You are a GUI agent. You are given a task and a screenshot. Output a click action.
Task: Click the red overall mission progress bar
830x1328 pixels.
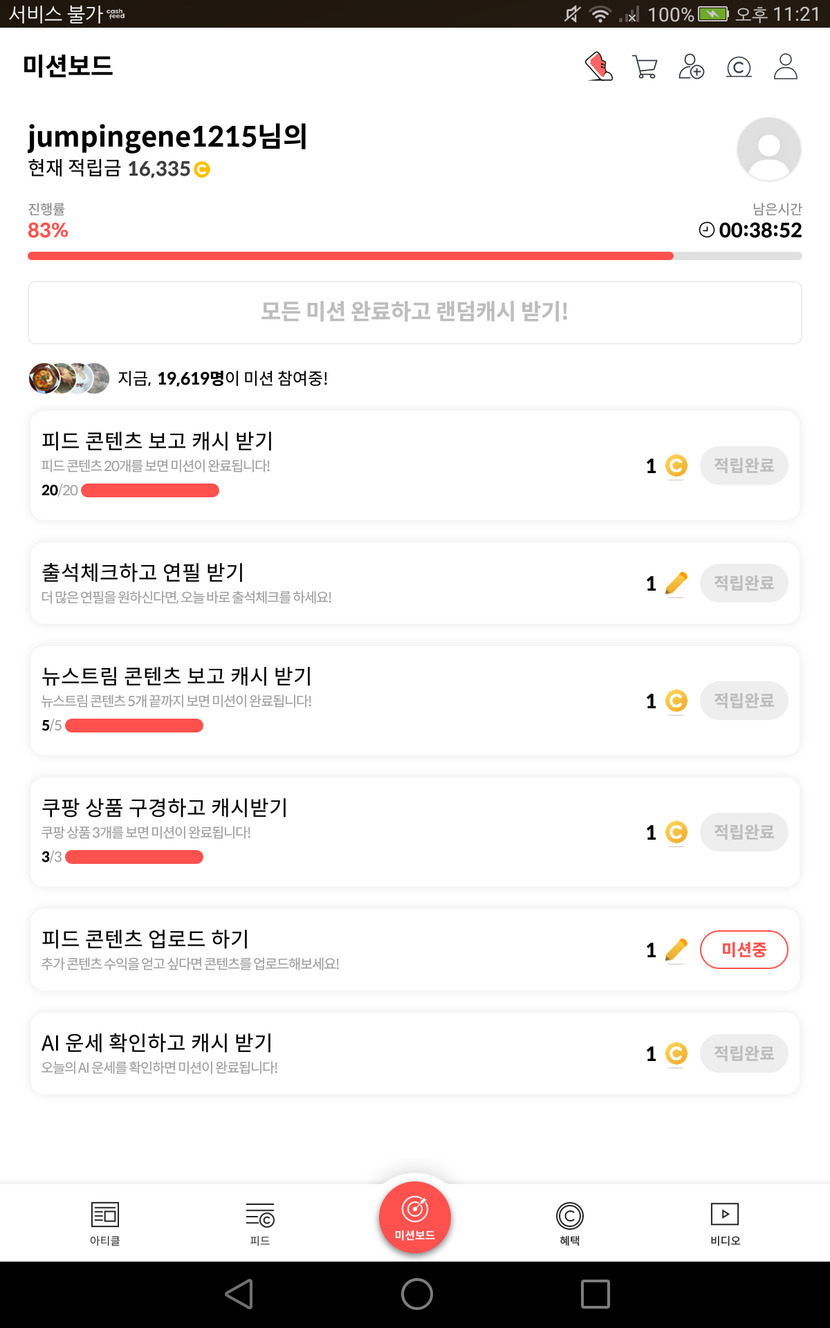tap(350, 256)
